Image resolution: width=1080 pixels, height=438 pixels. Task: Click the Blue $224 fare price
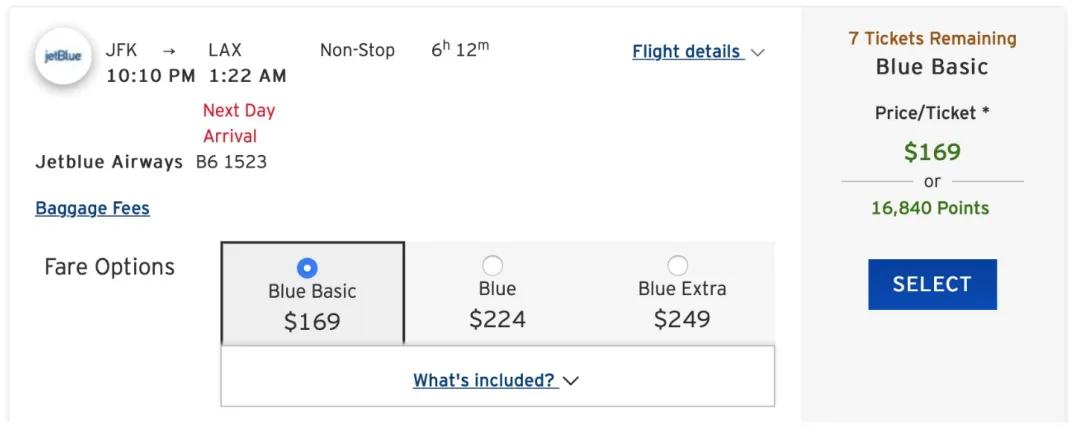497,320
